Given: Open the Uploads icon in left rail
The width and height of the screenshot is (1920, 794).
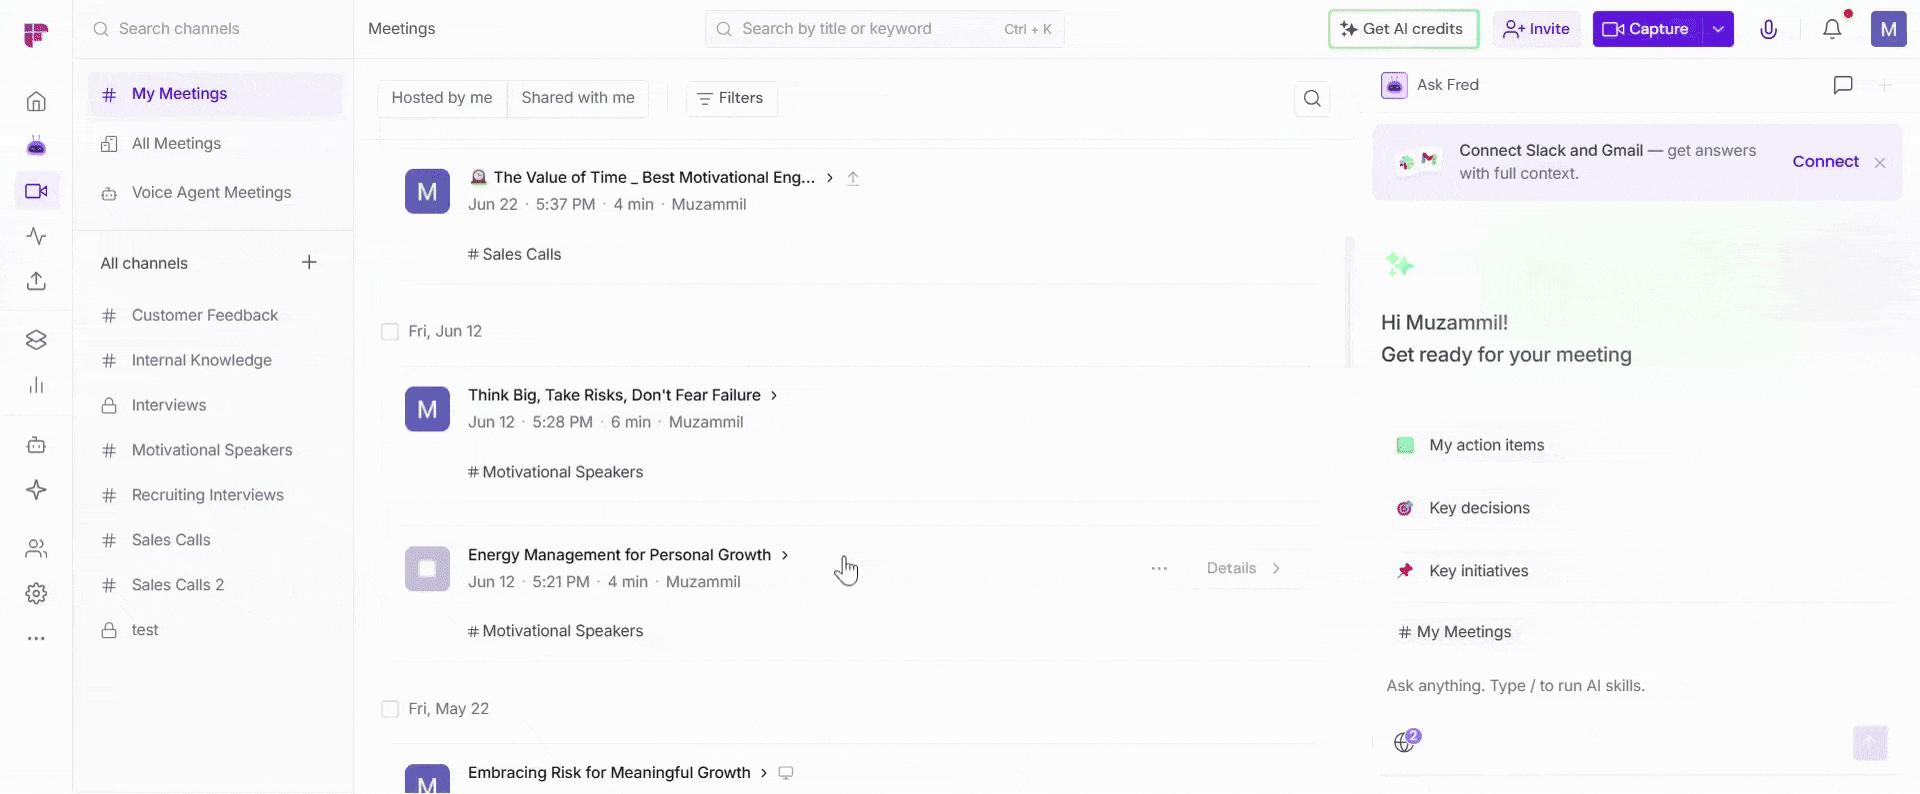Looking at the screenshot, I should point(36,281).
